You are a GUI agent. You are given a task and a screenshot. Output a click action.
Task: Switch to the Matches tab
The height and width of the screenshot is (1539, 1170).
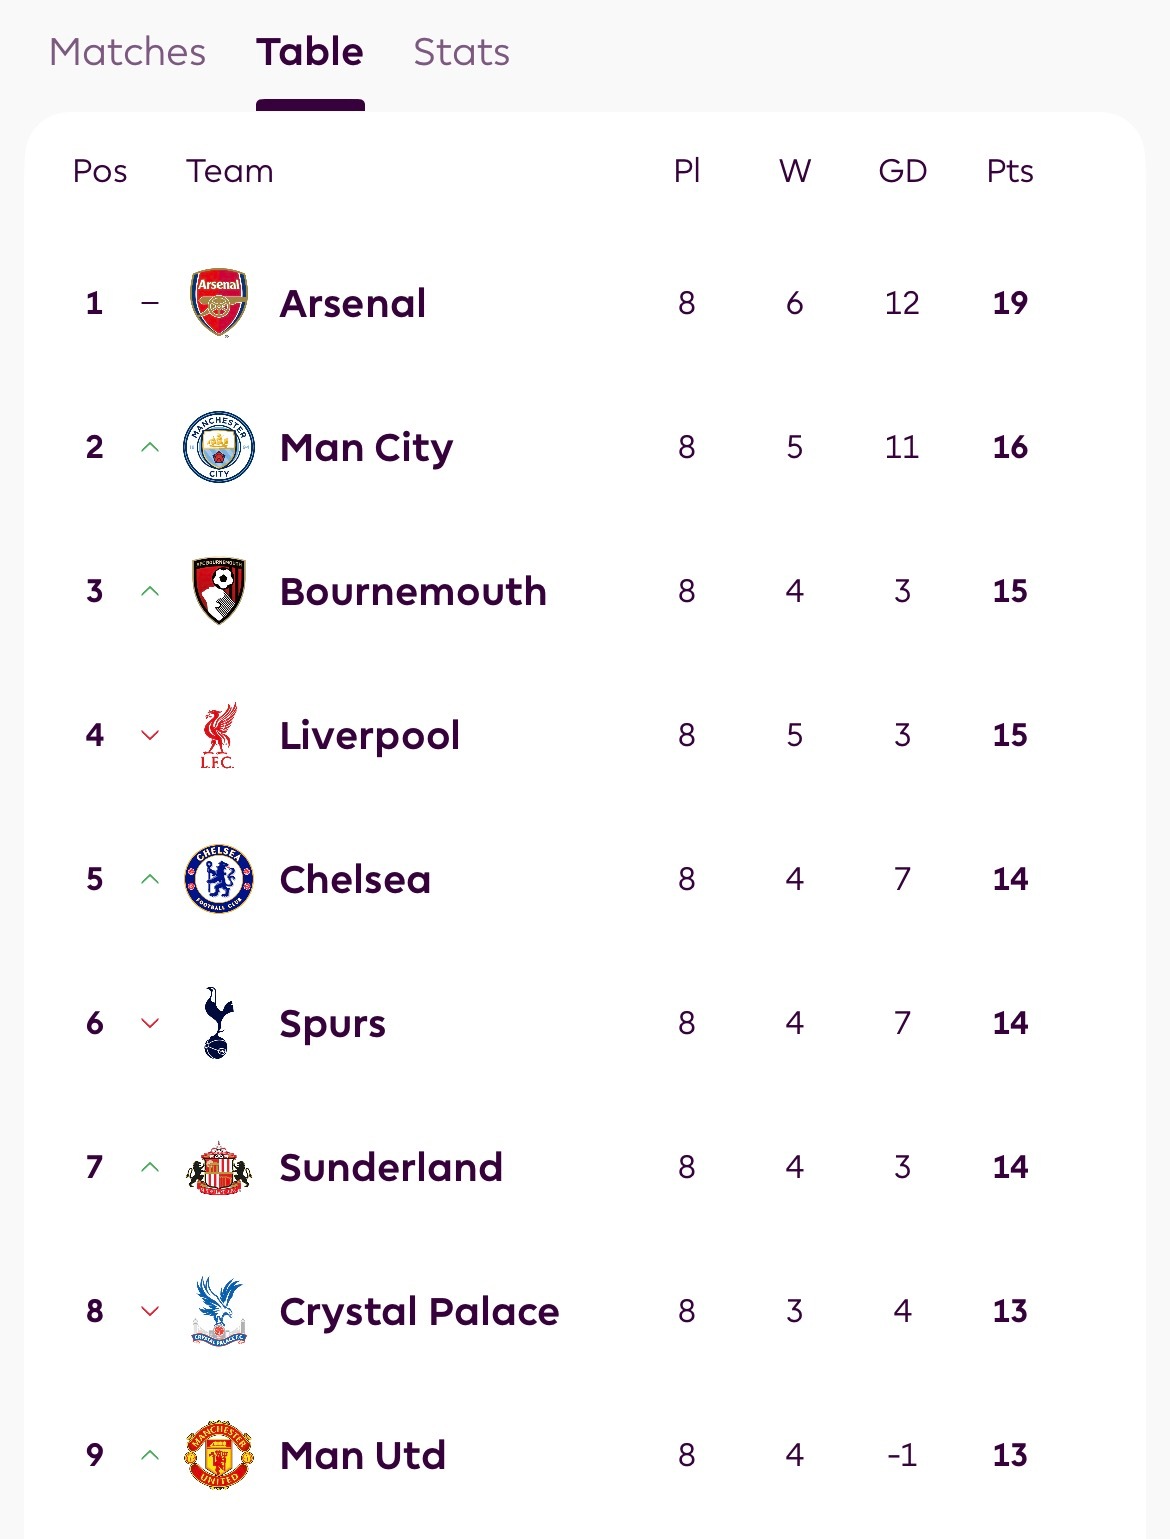[127, 52]
